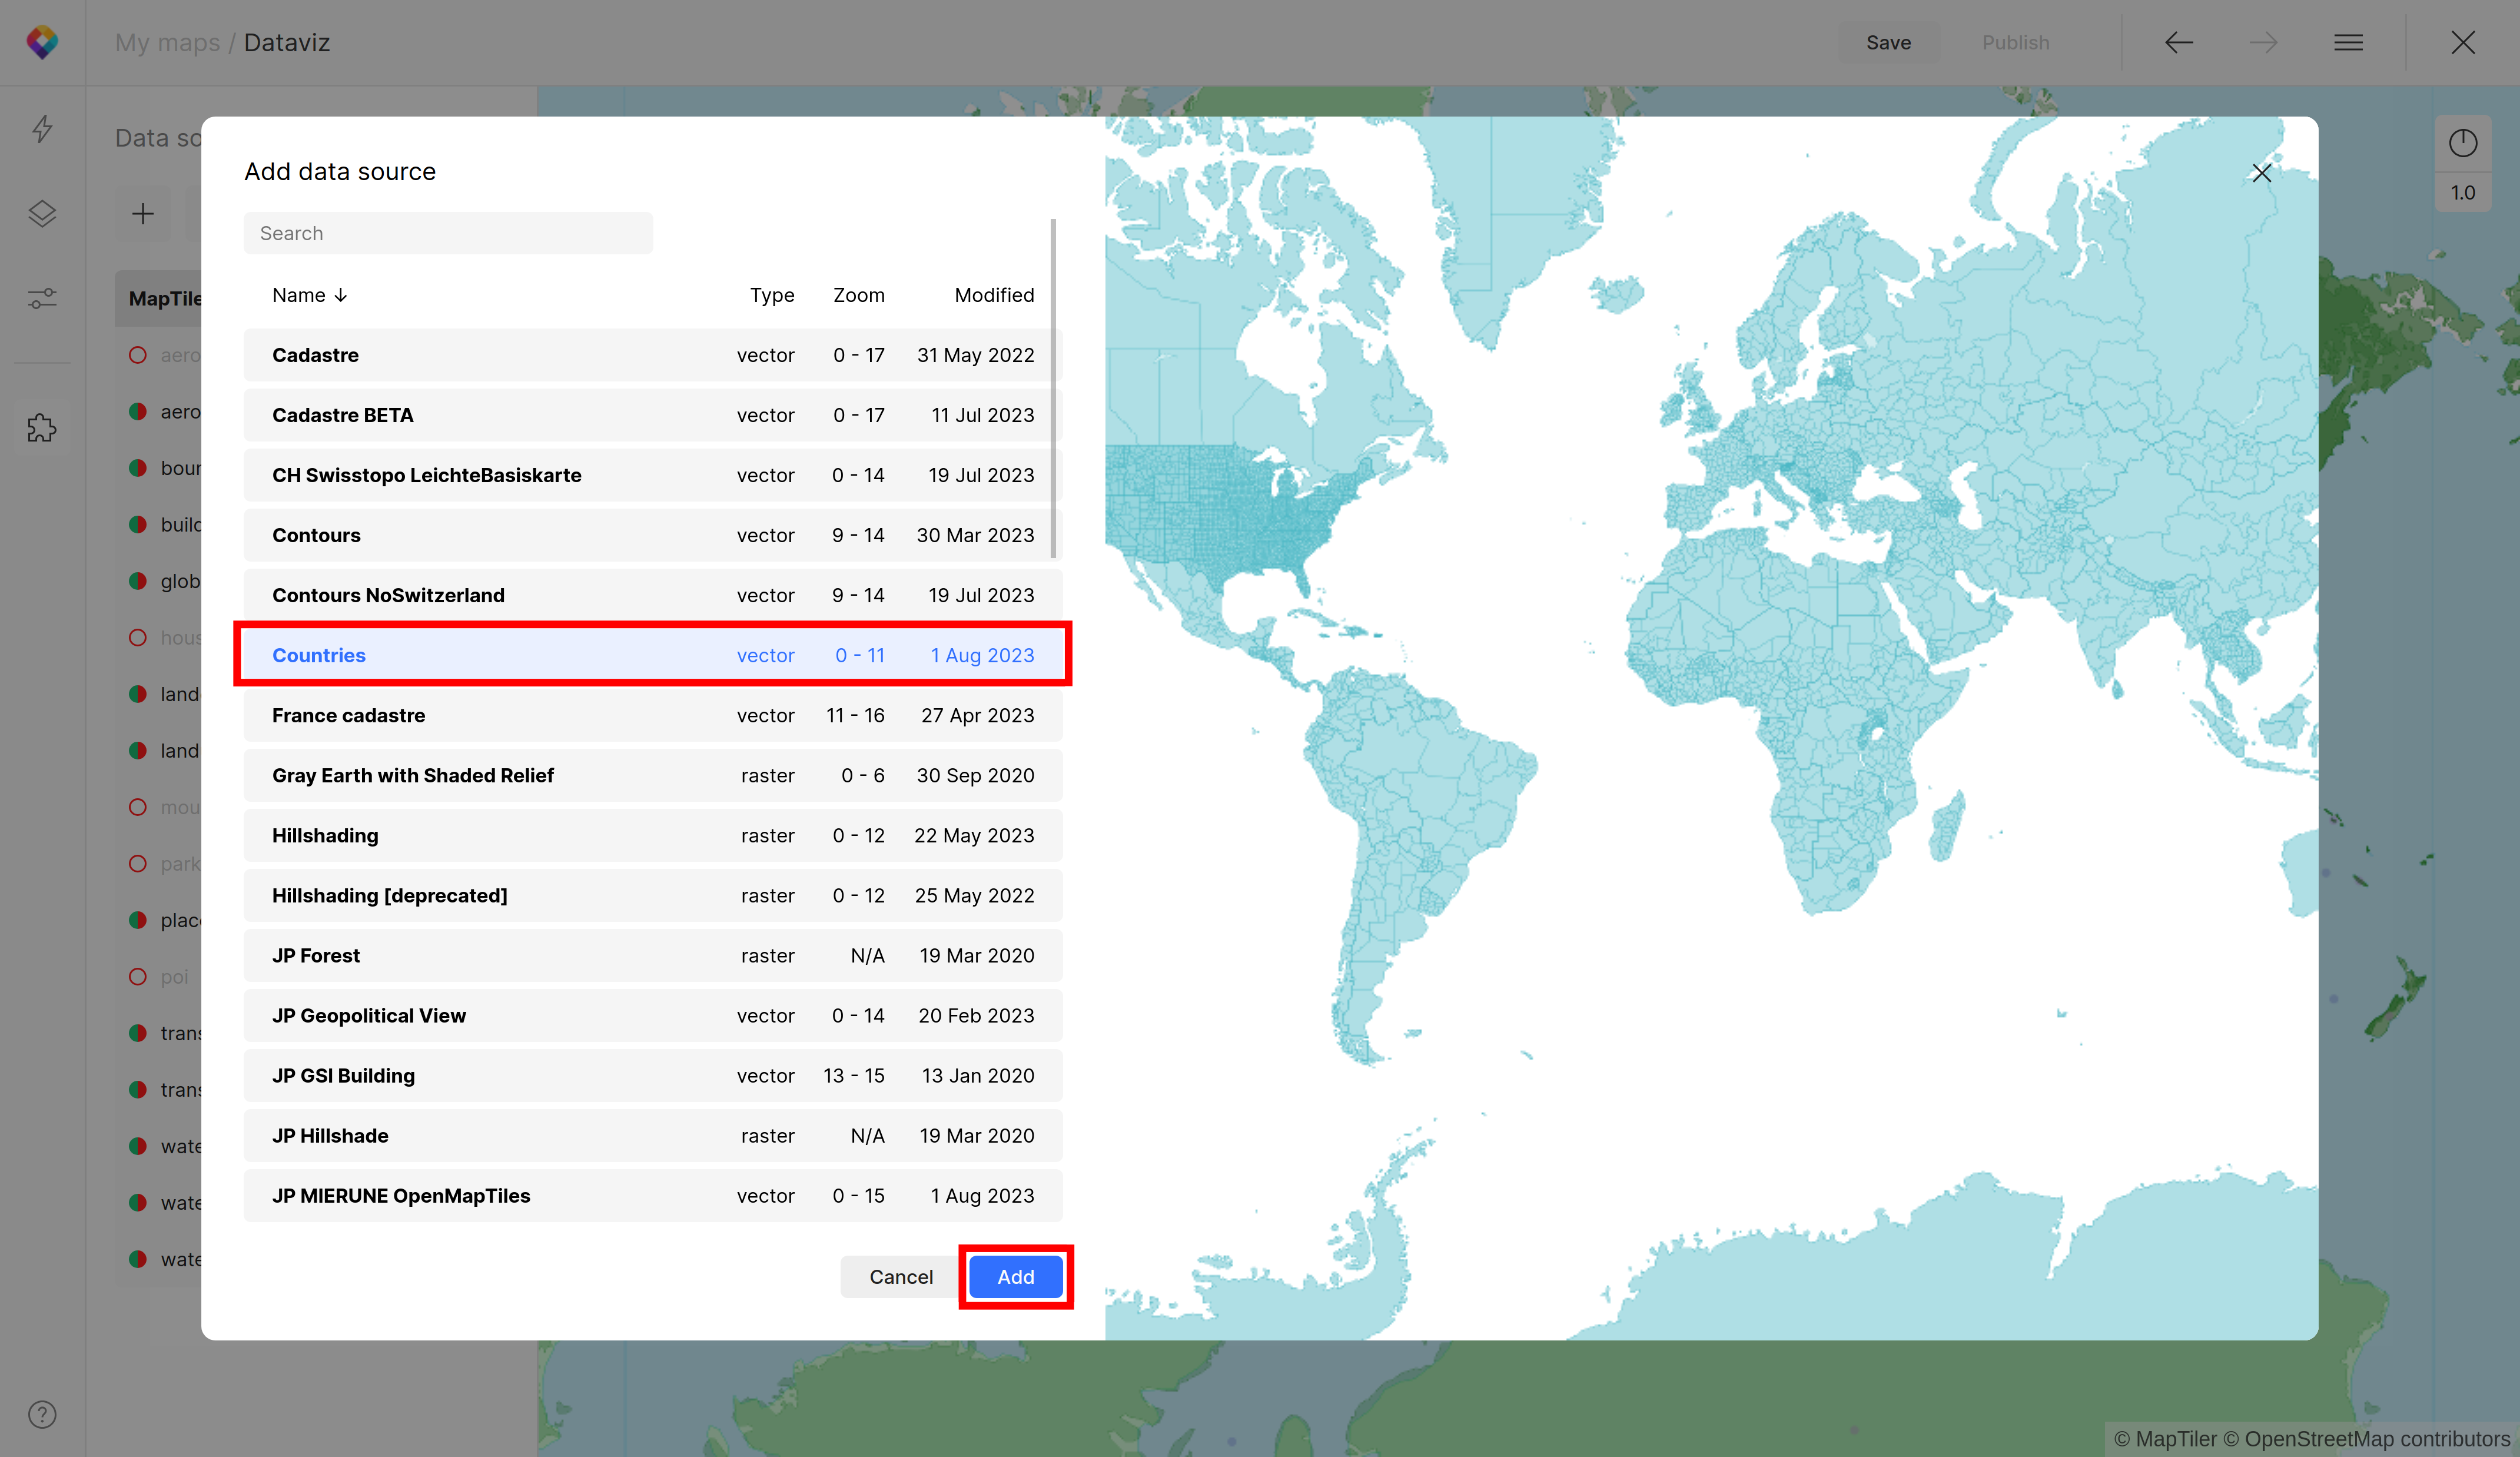Open the My maps breadcrumb link
The image size is (2520, 1457).
click(x=167, y=43)
